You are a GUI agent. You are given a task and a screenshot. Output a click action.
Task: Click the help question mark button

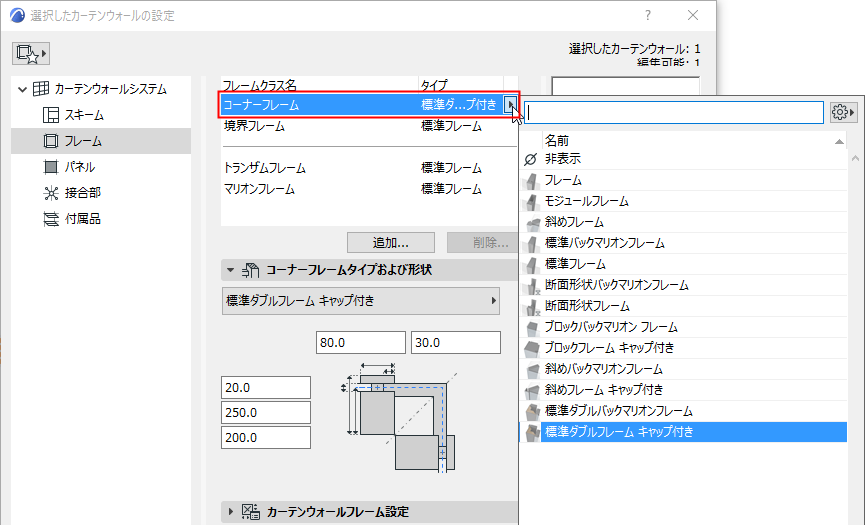tap(648, 15)
